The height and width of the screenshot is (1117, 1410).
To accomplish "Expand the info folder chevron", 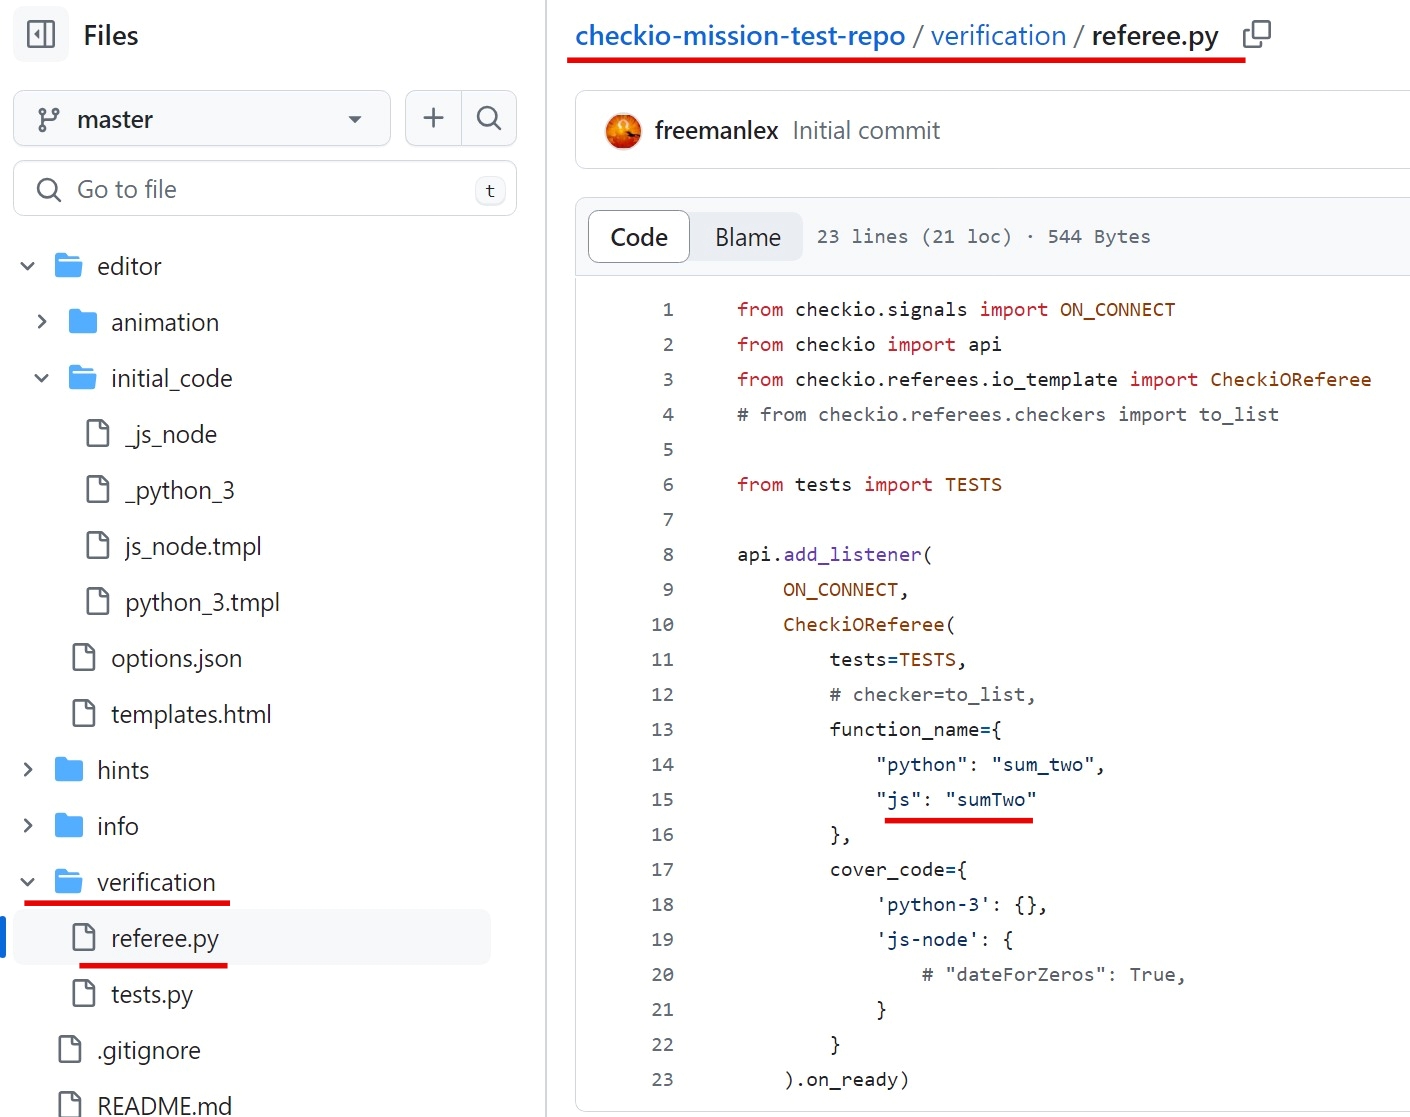I will 28,826.
